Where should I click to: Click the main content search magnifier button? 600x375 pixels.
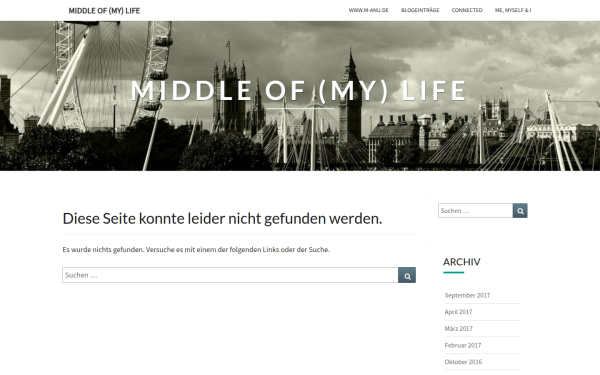click(x=407, y=275)
